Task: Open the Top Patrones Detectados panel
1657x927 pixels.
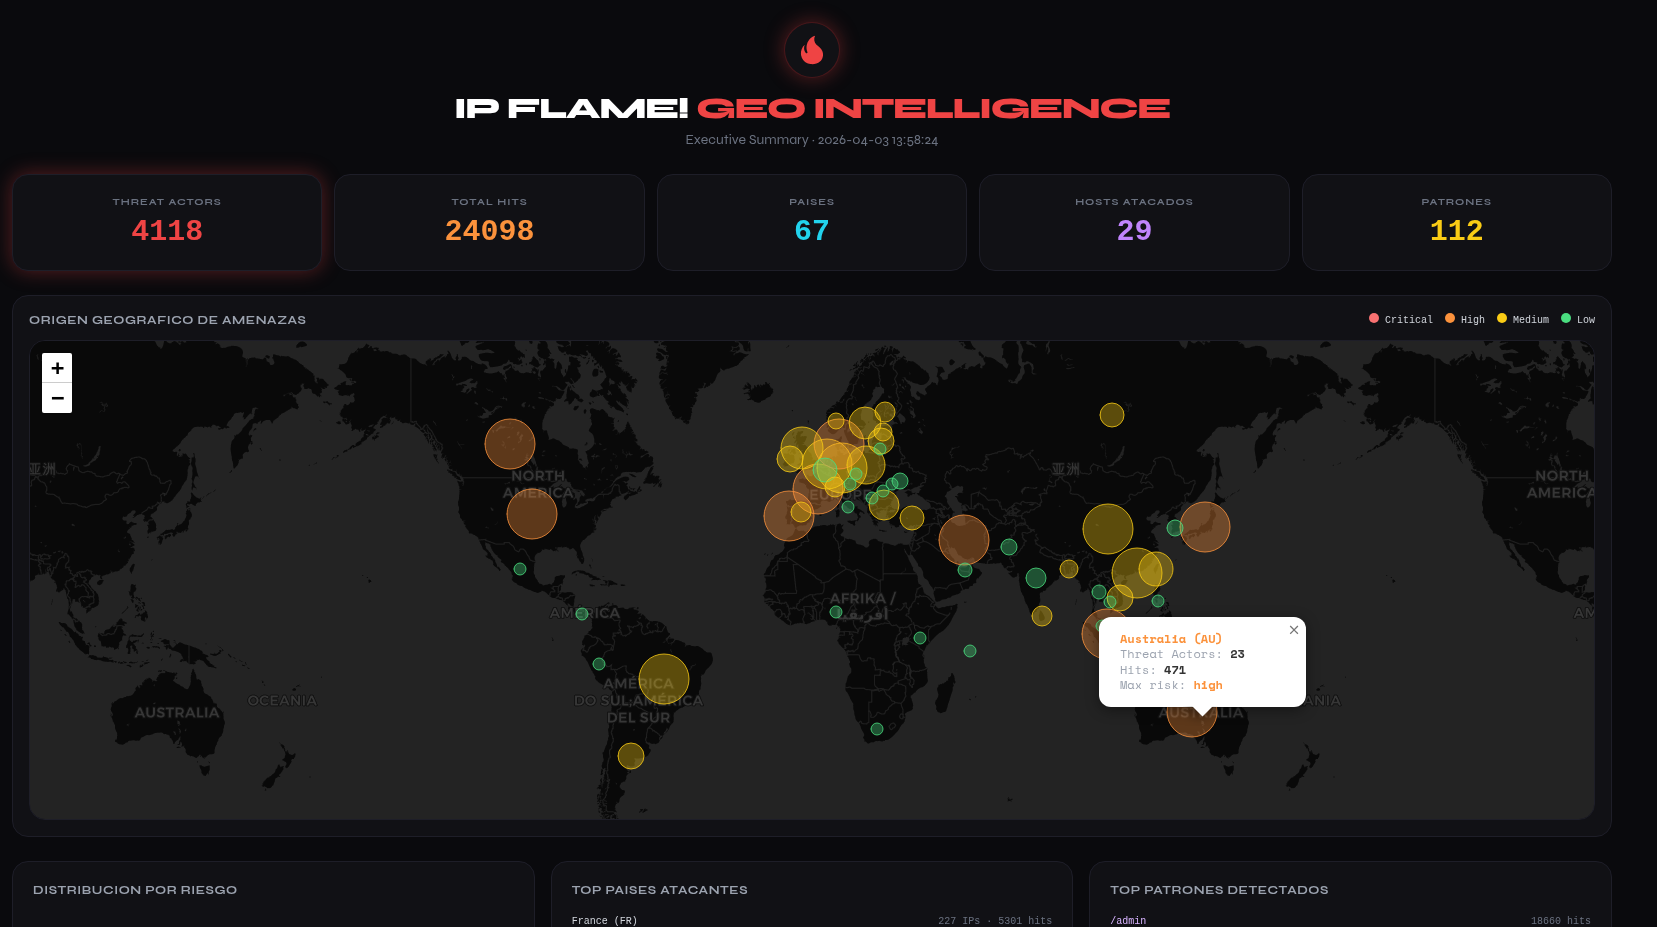Action: (x=1219, y=890)
